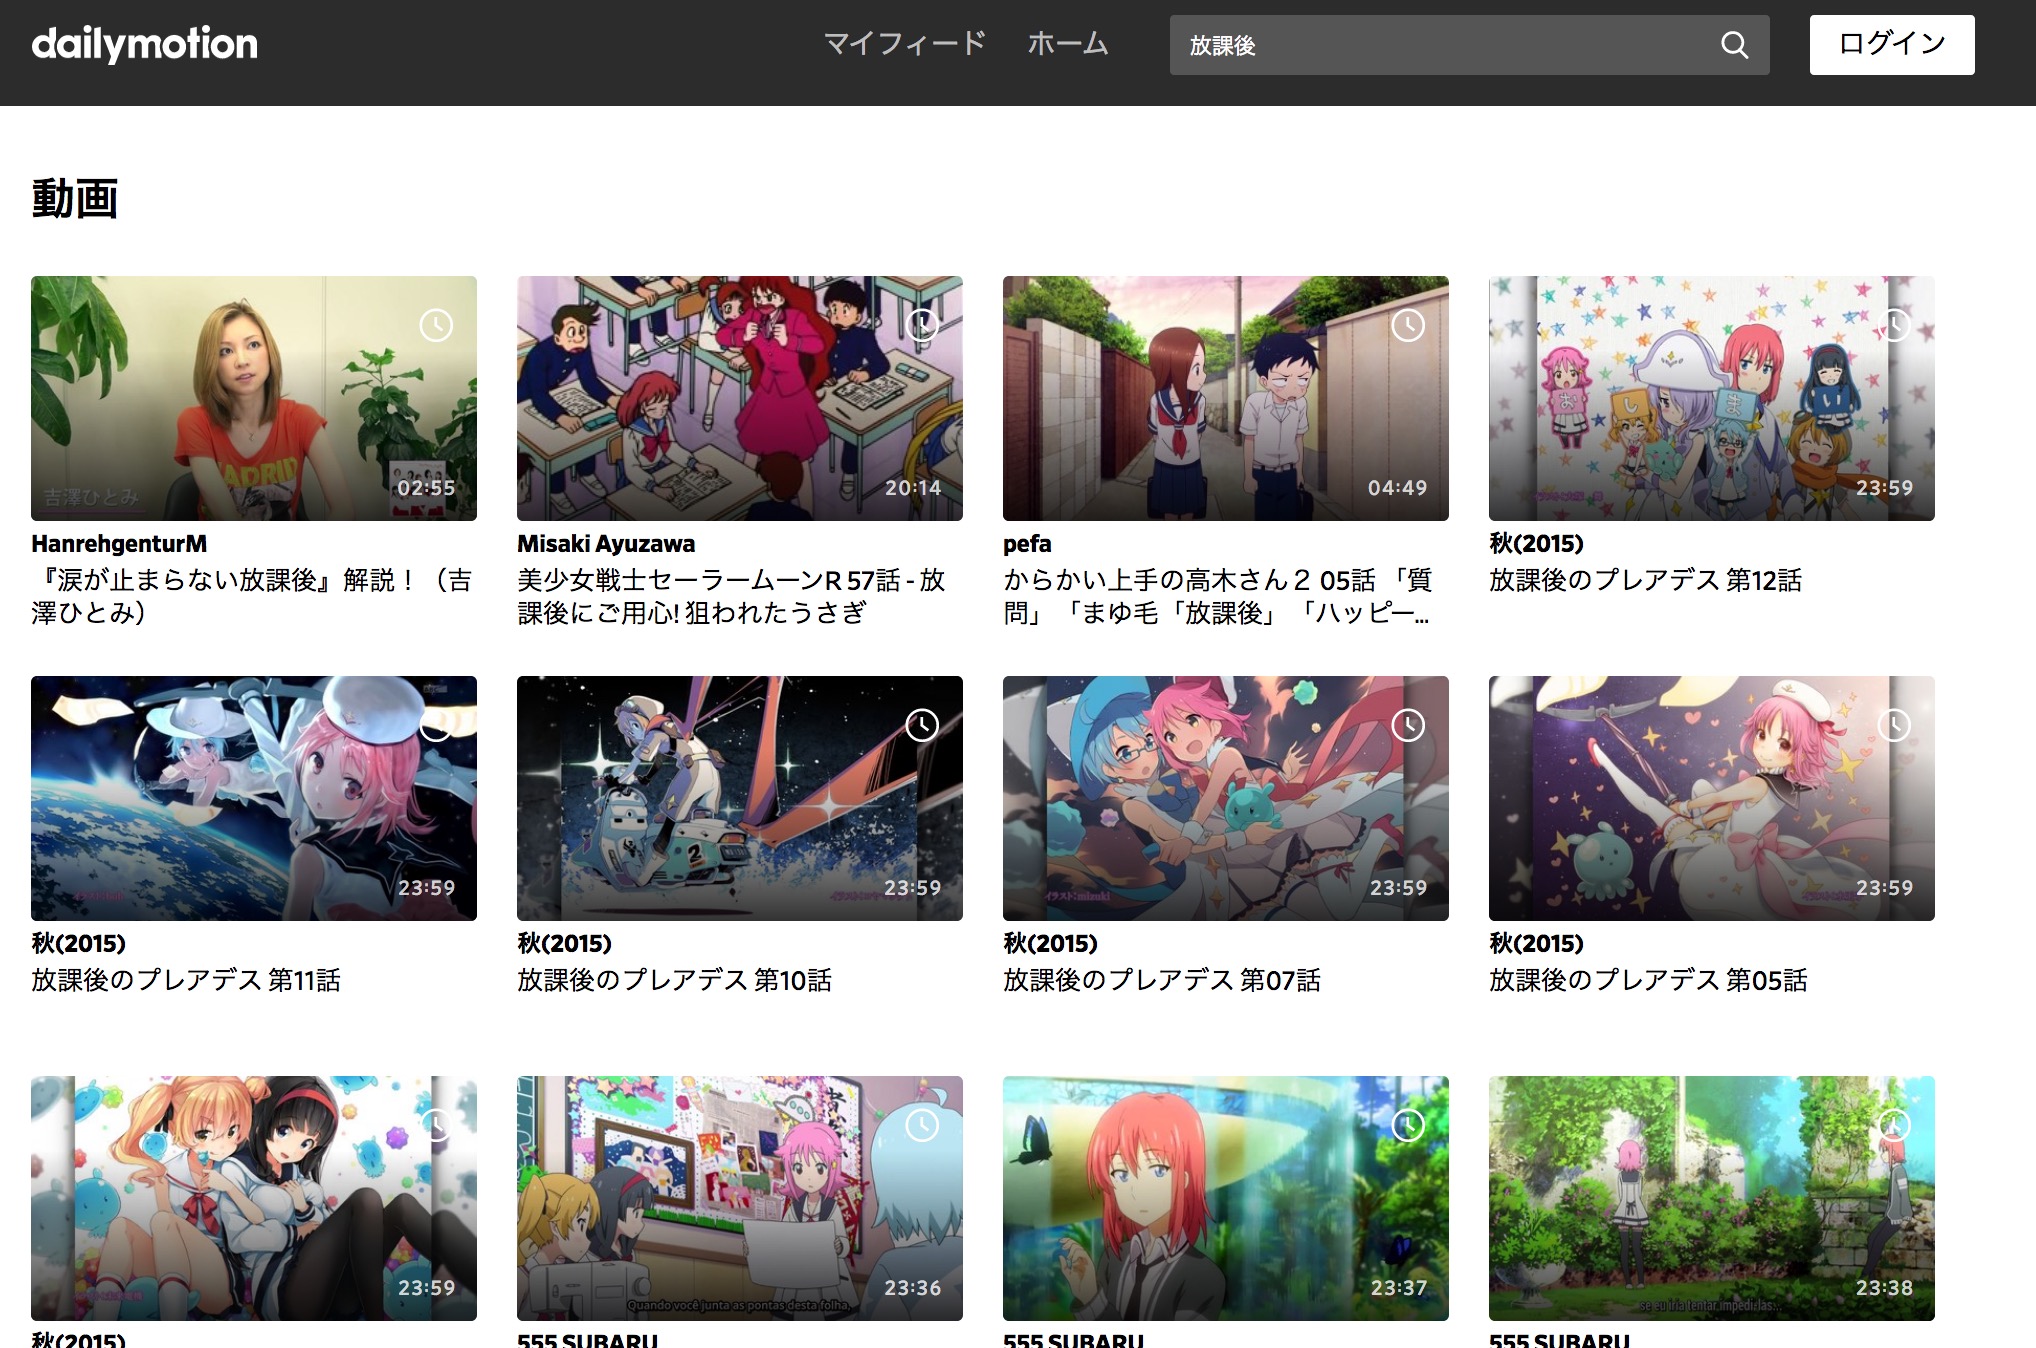Click title 放課後のプレアデス 第07話
The width and height of the screenshot is (2036, 1348).
[1162, 980]
